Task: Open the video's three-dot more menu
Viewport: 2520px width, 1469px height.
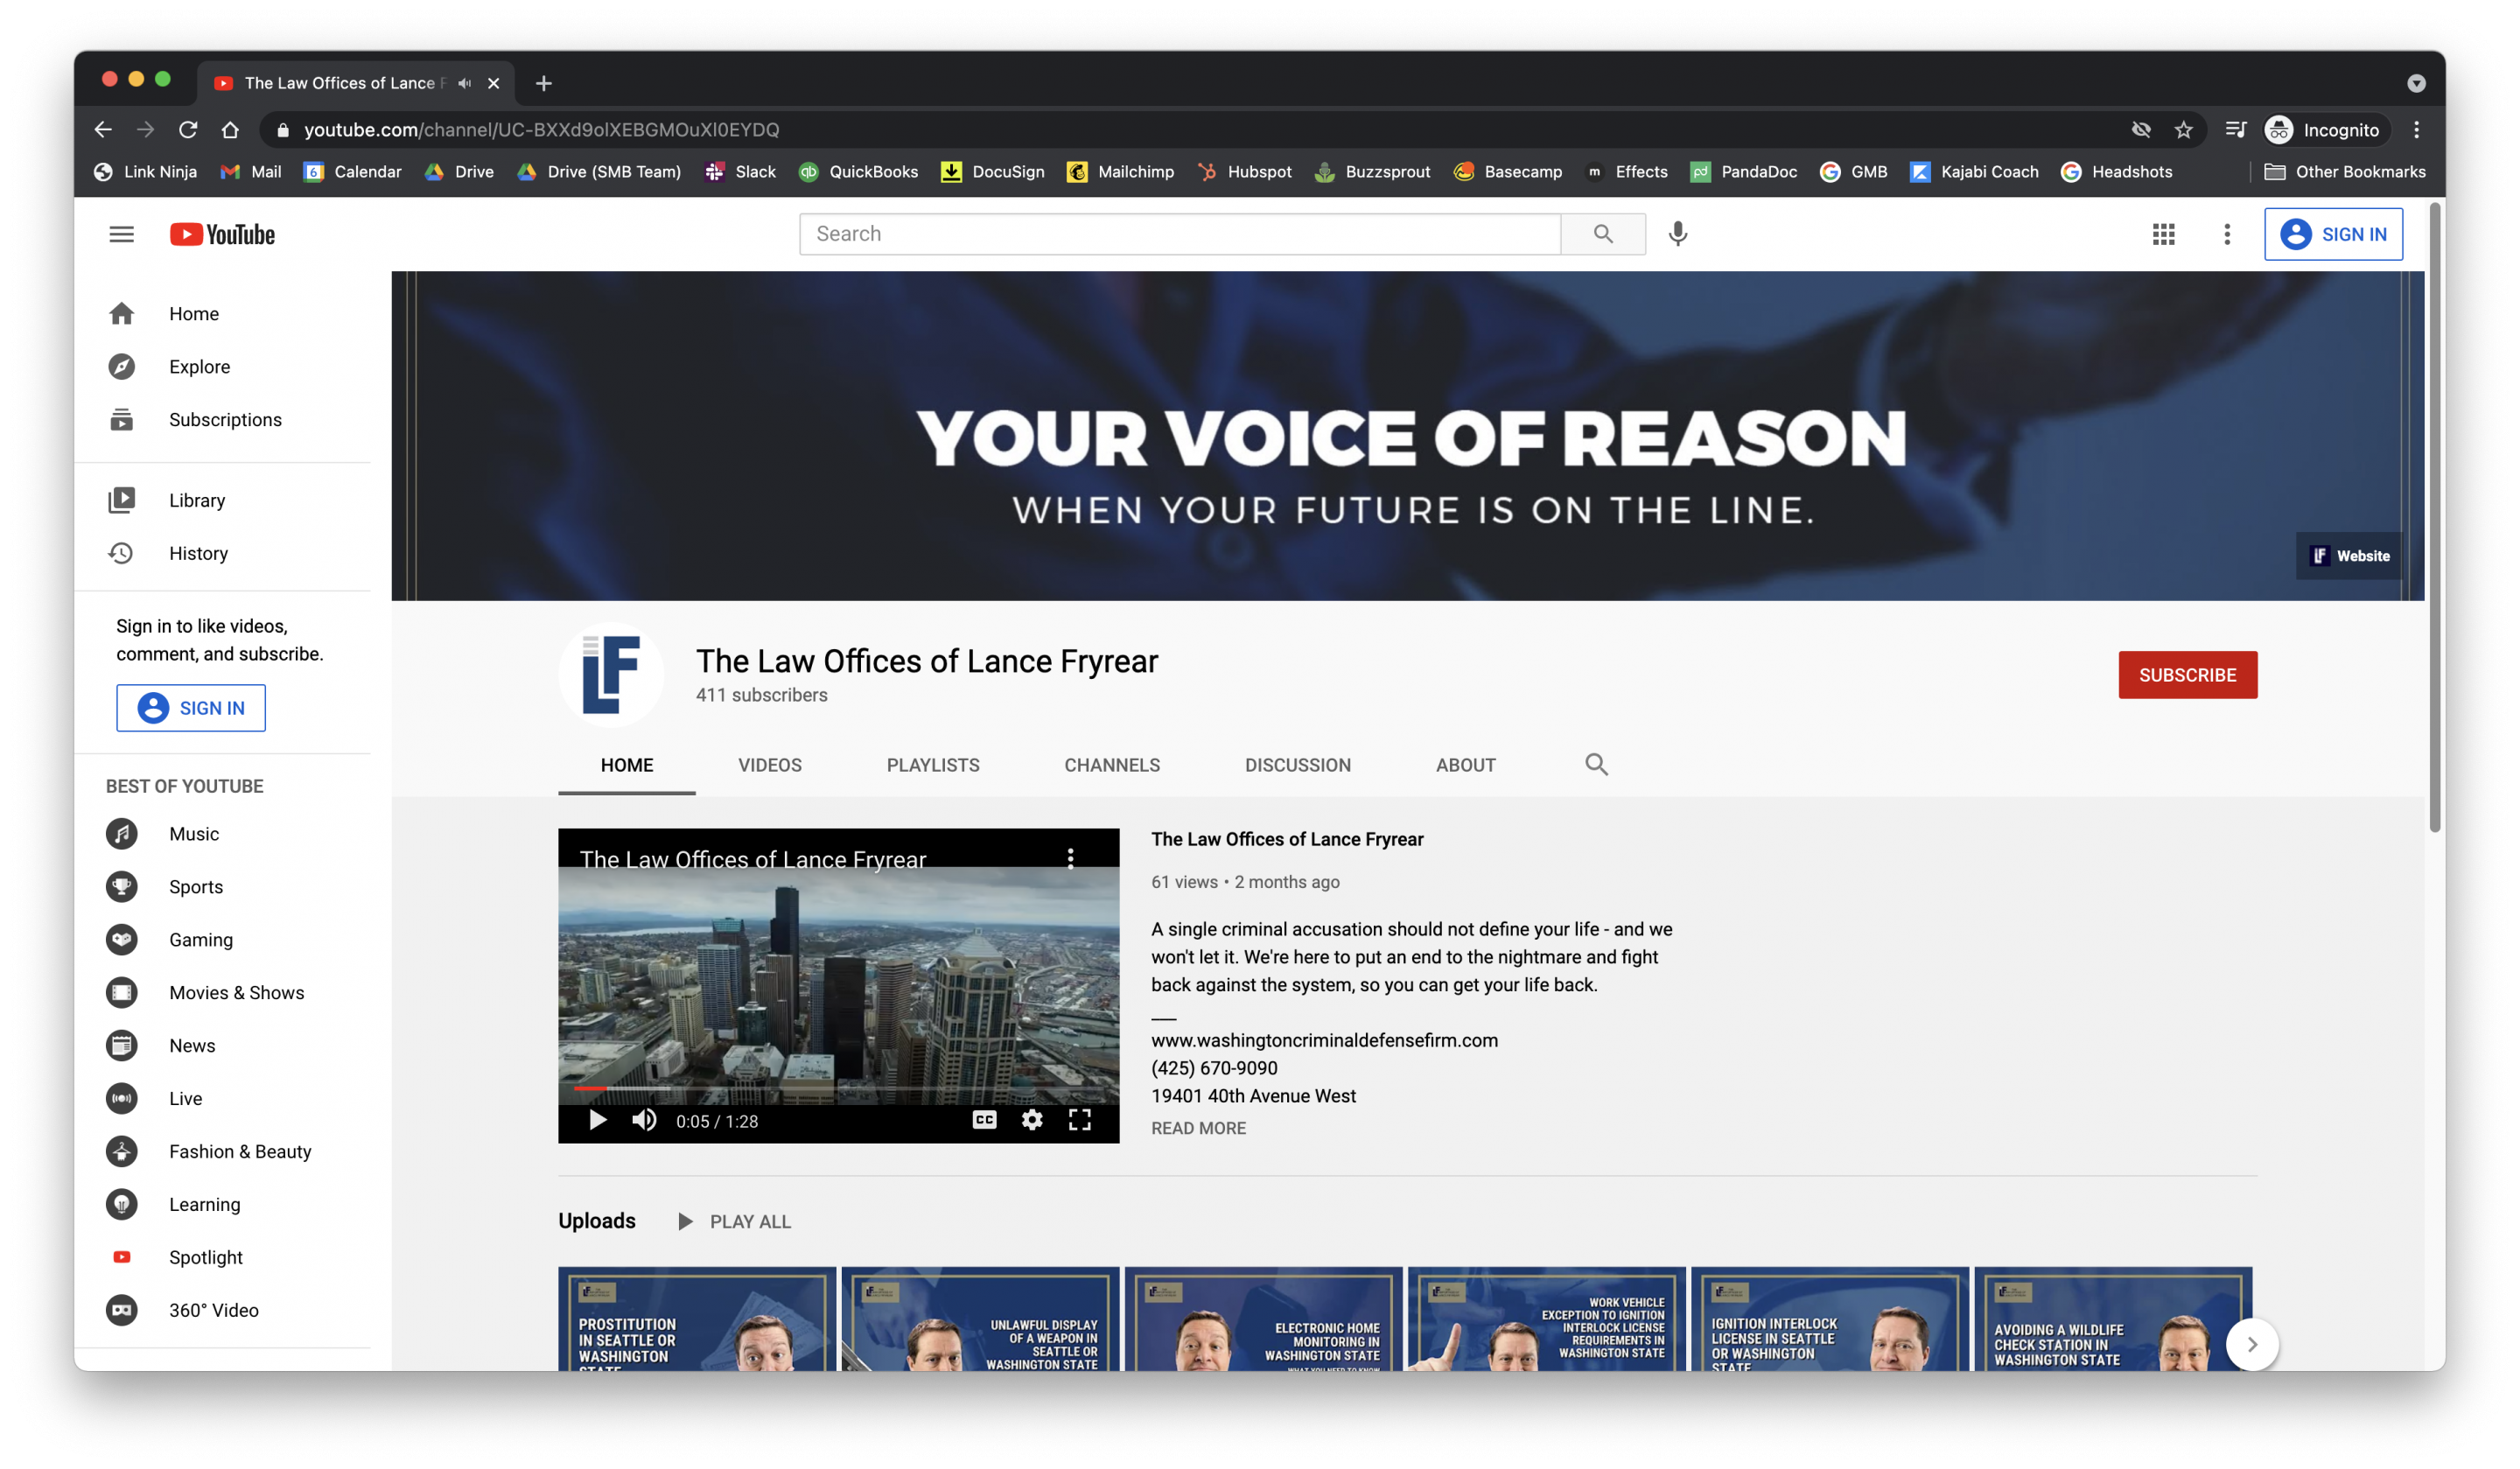Action: (x=1070, y=858)
